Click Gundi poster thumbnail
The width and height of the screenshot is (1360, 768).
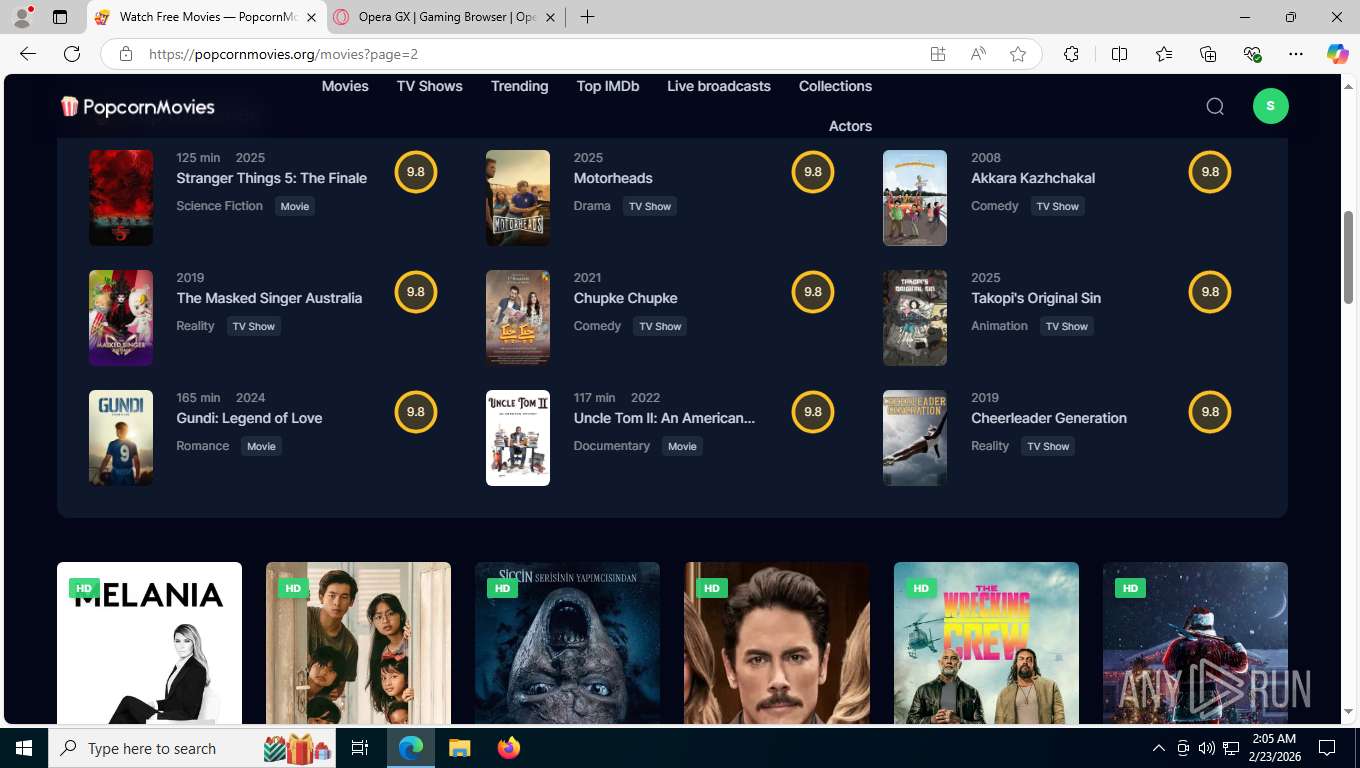[121, 438]
